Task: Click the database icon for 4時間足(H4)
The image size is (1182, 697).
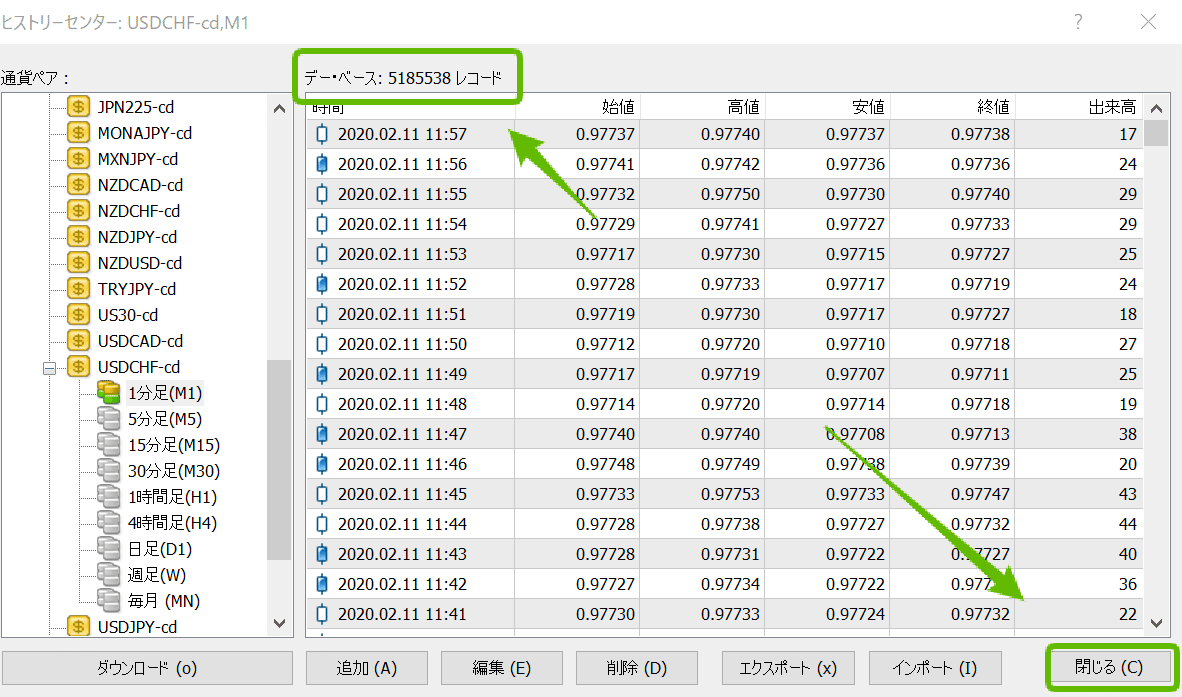Action: click(109, 523)
